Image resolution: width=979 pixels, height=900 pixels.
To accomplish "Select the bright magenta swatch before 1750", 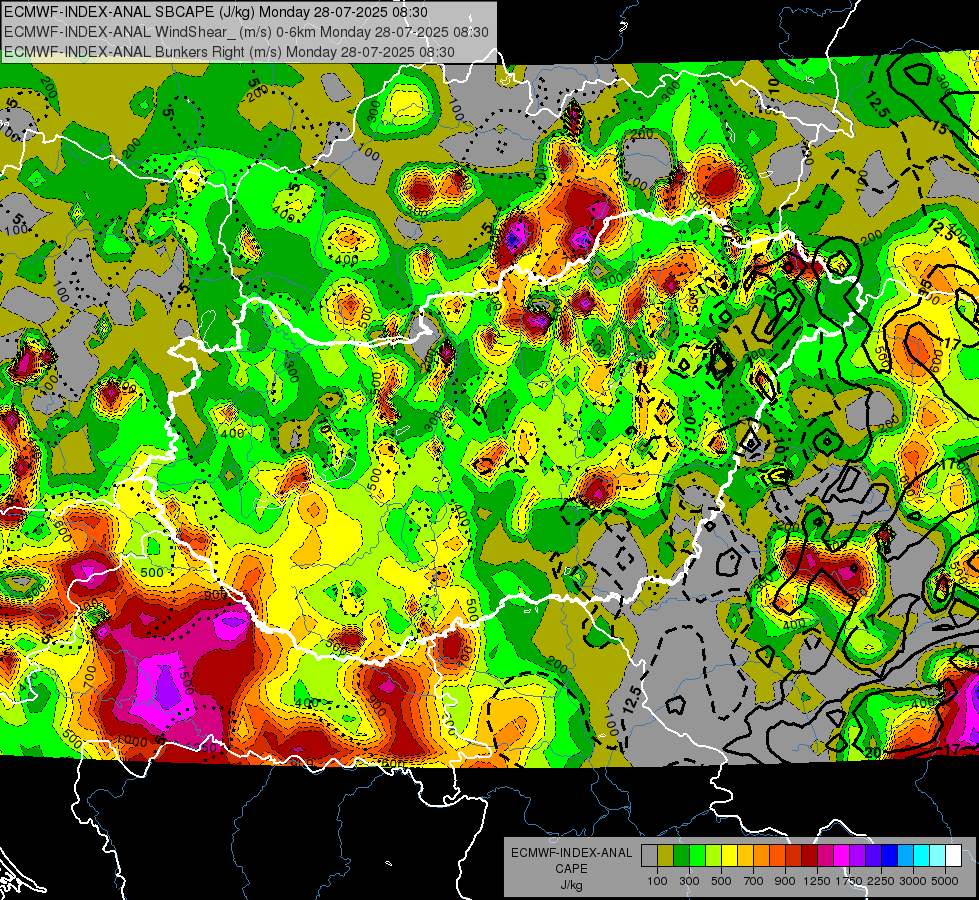I will (842, 856).
